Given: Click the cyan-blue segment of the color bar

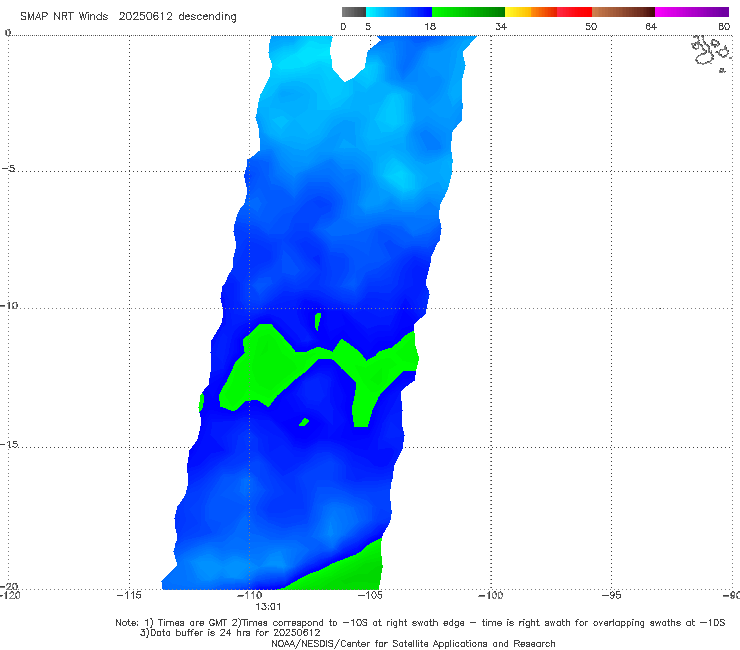Looking at the screenshot, I should click(x=399, y=12).
